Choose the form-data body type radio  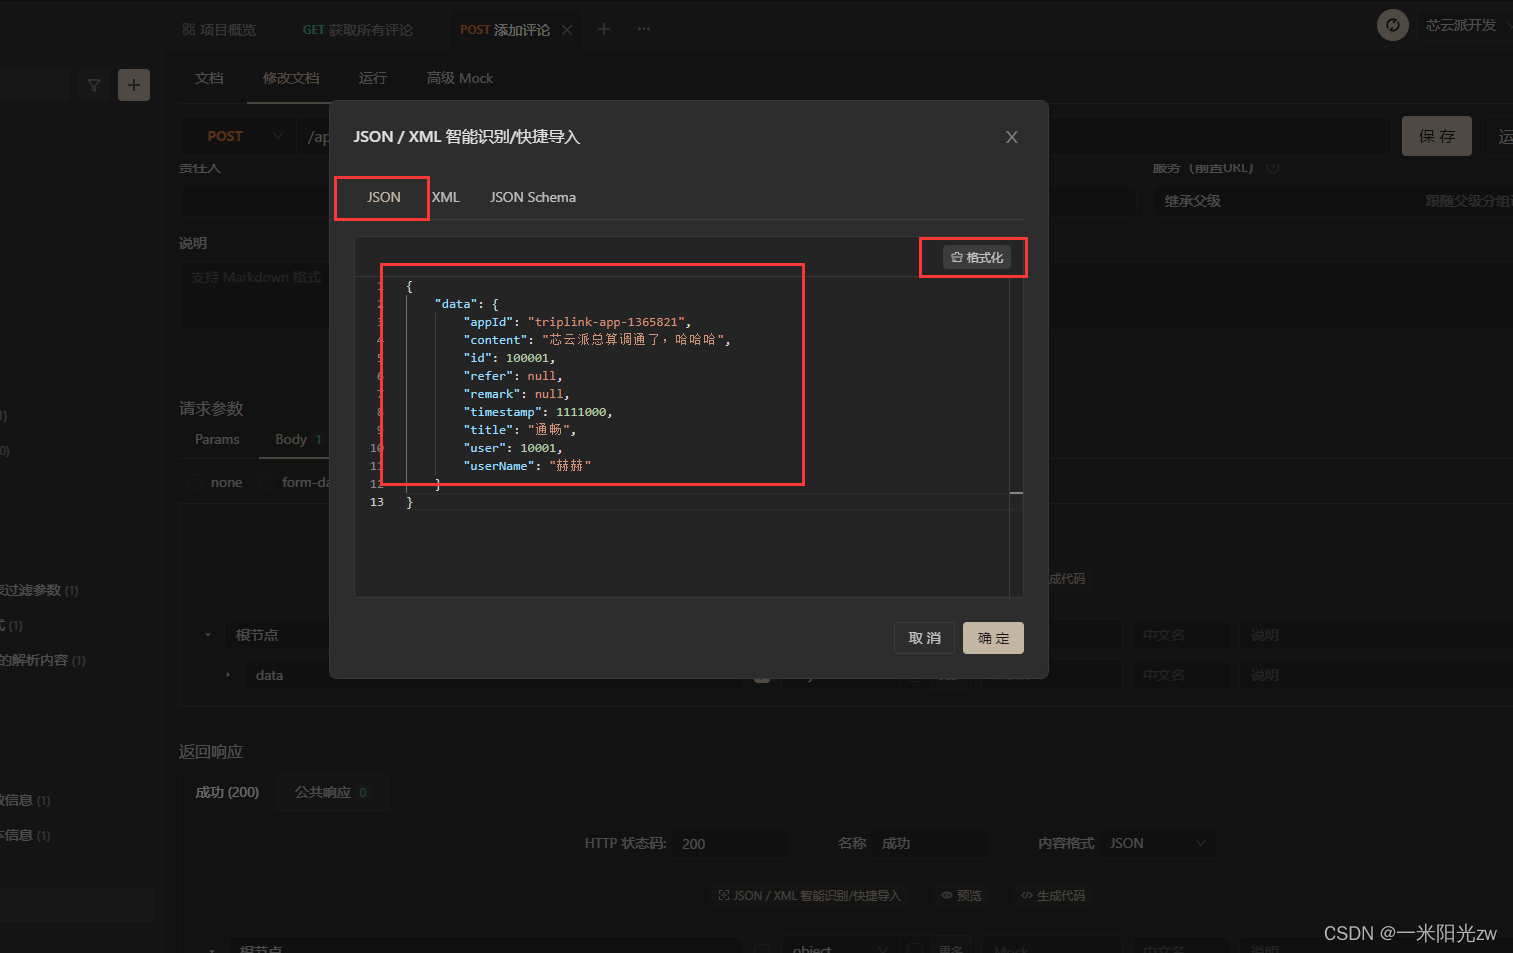(266, 482)
